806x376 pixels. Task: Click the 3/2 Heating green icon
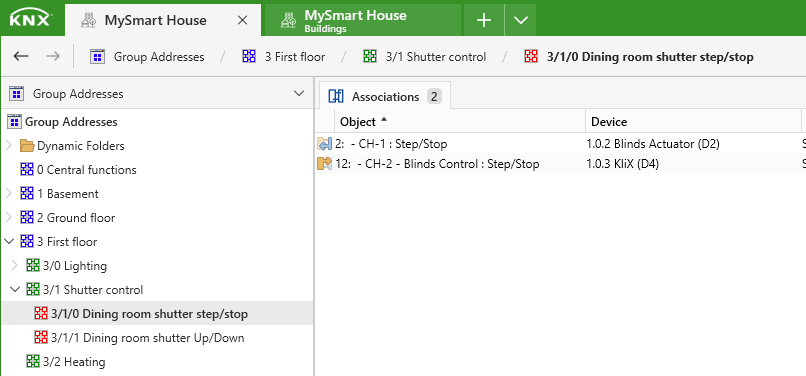33,362
